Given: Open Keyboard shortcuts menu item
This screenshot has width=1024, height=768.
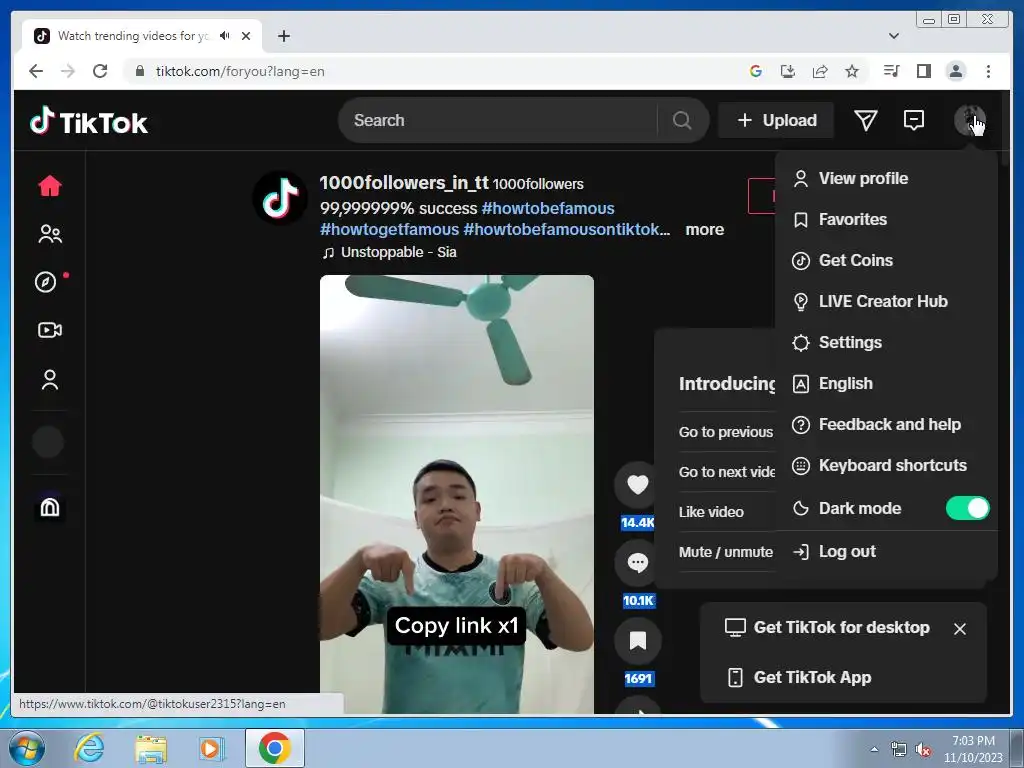Looking at the screenshot, I should [886, 466].
